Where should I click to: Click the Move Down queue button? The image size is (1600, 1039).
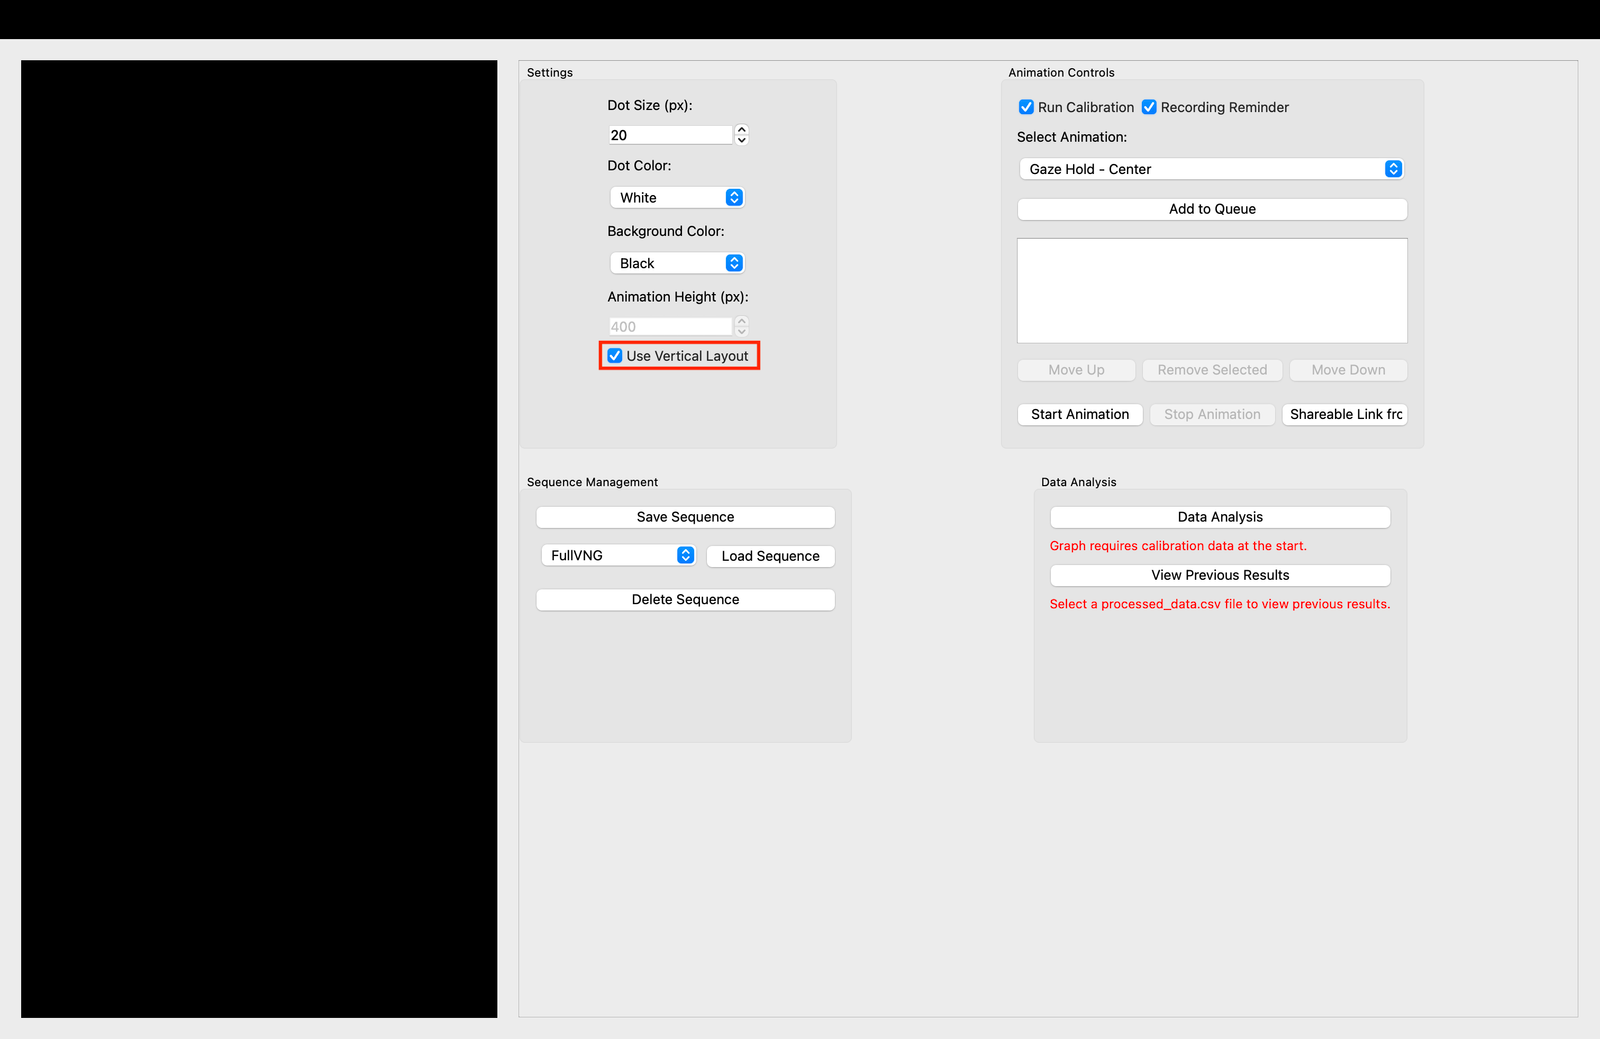(1347, 369)
